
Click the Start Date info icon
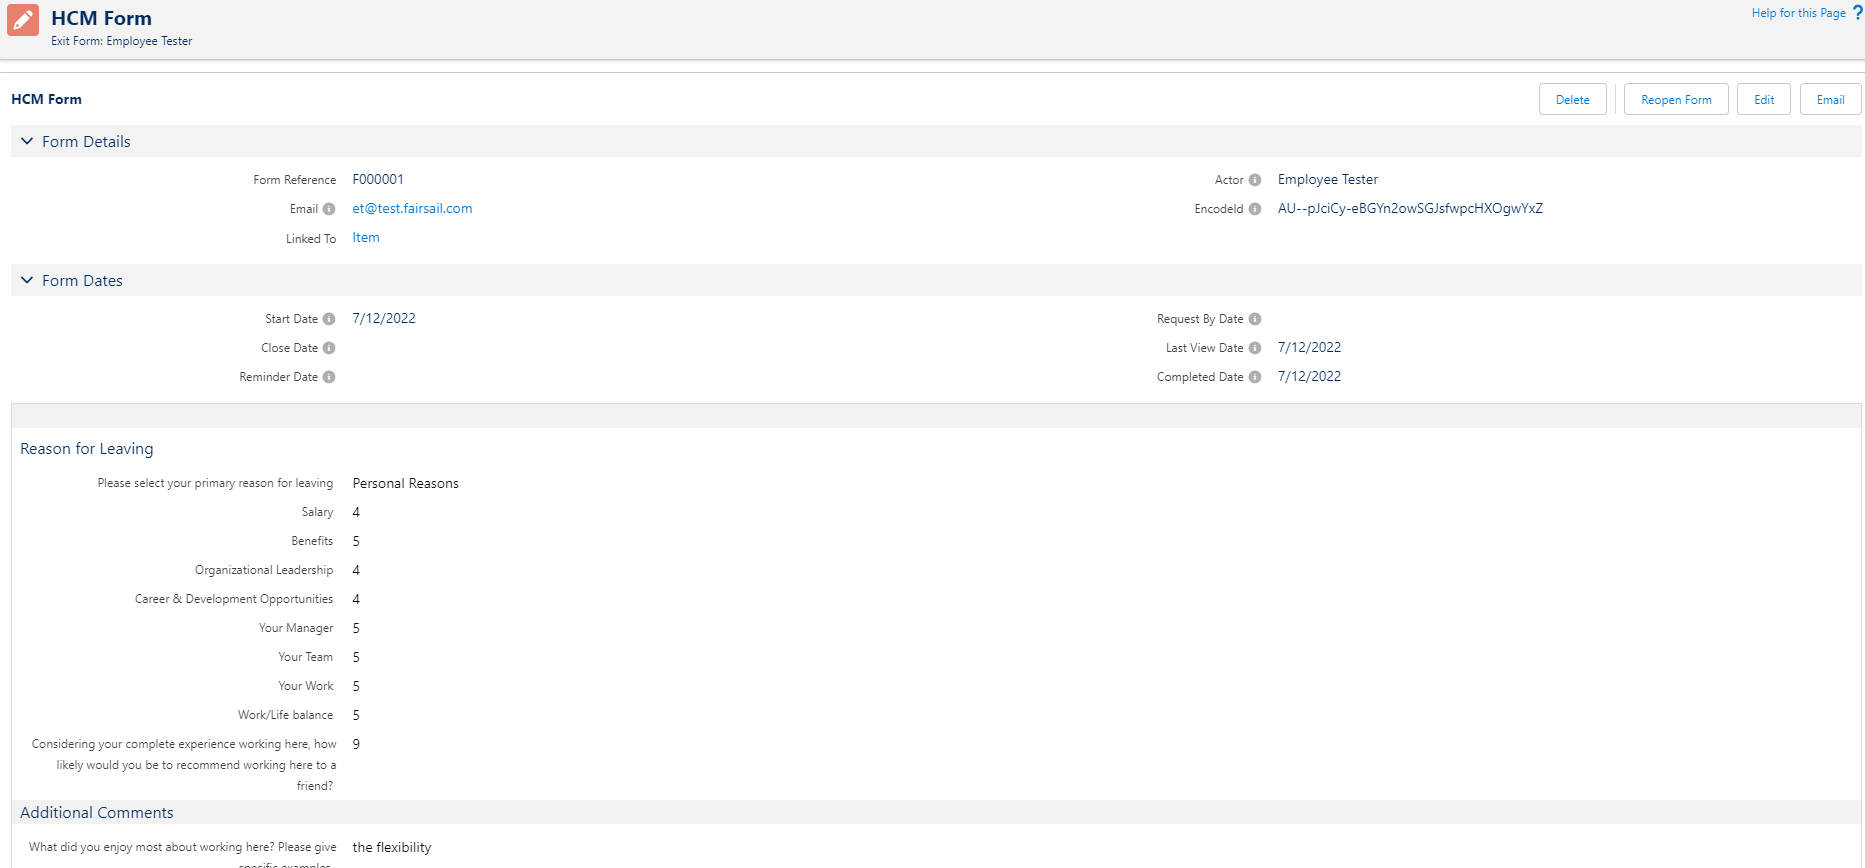pos(329,319)
